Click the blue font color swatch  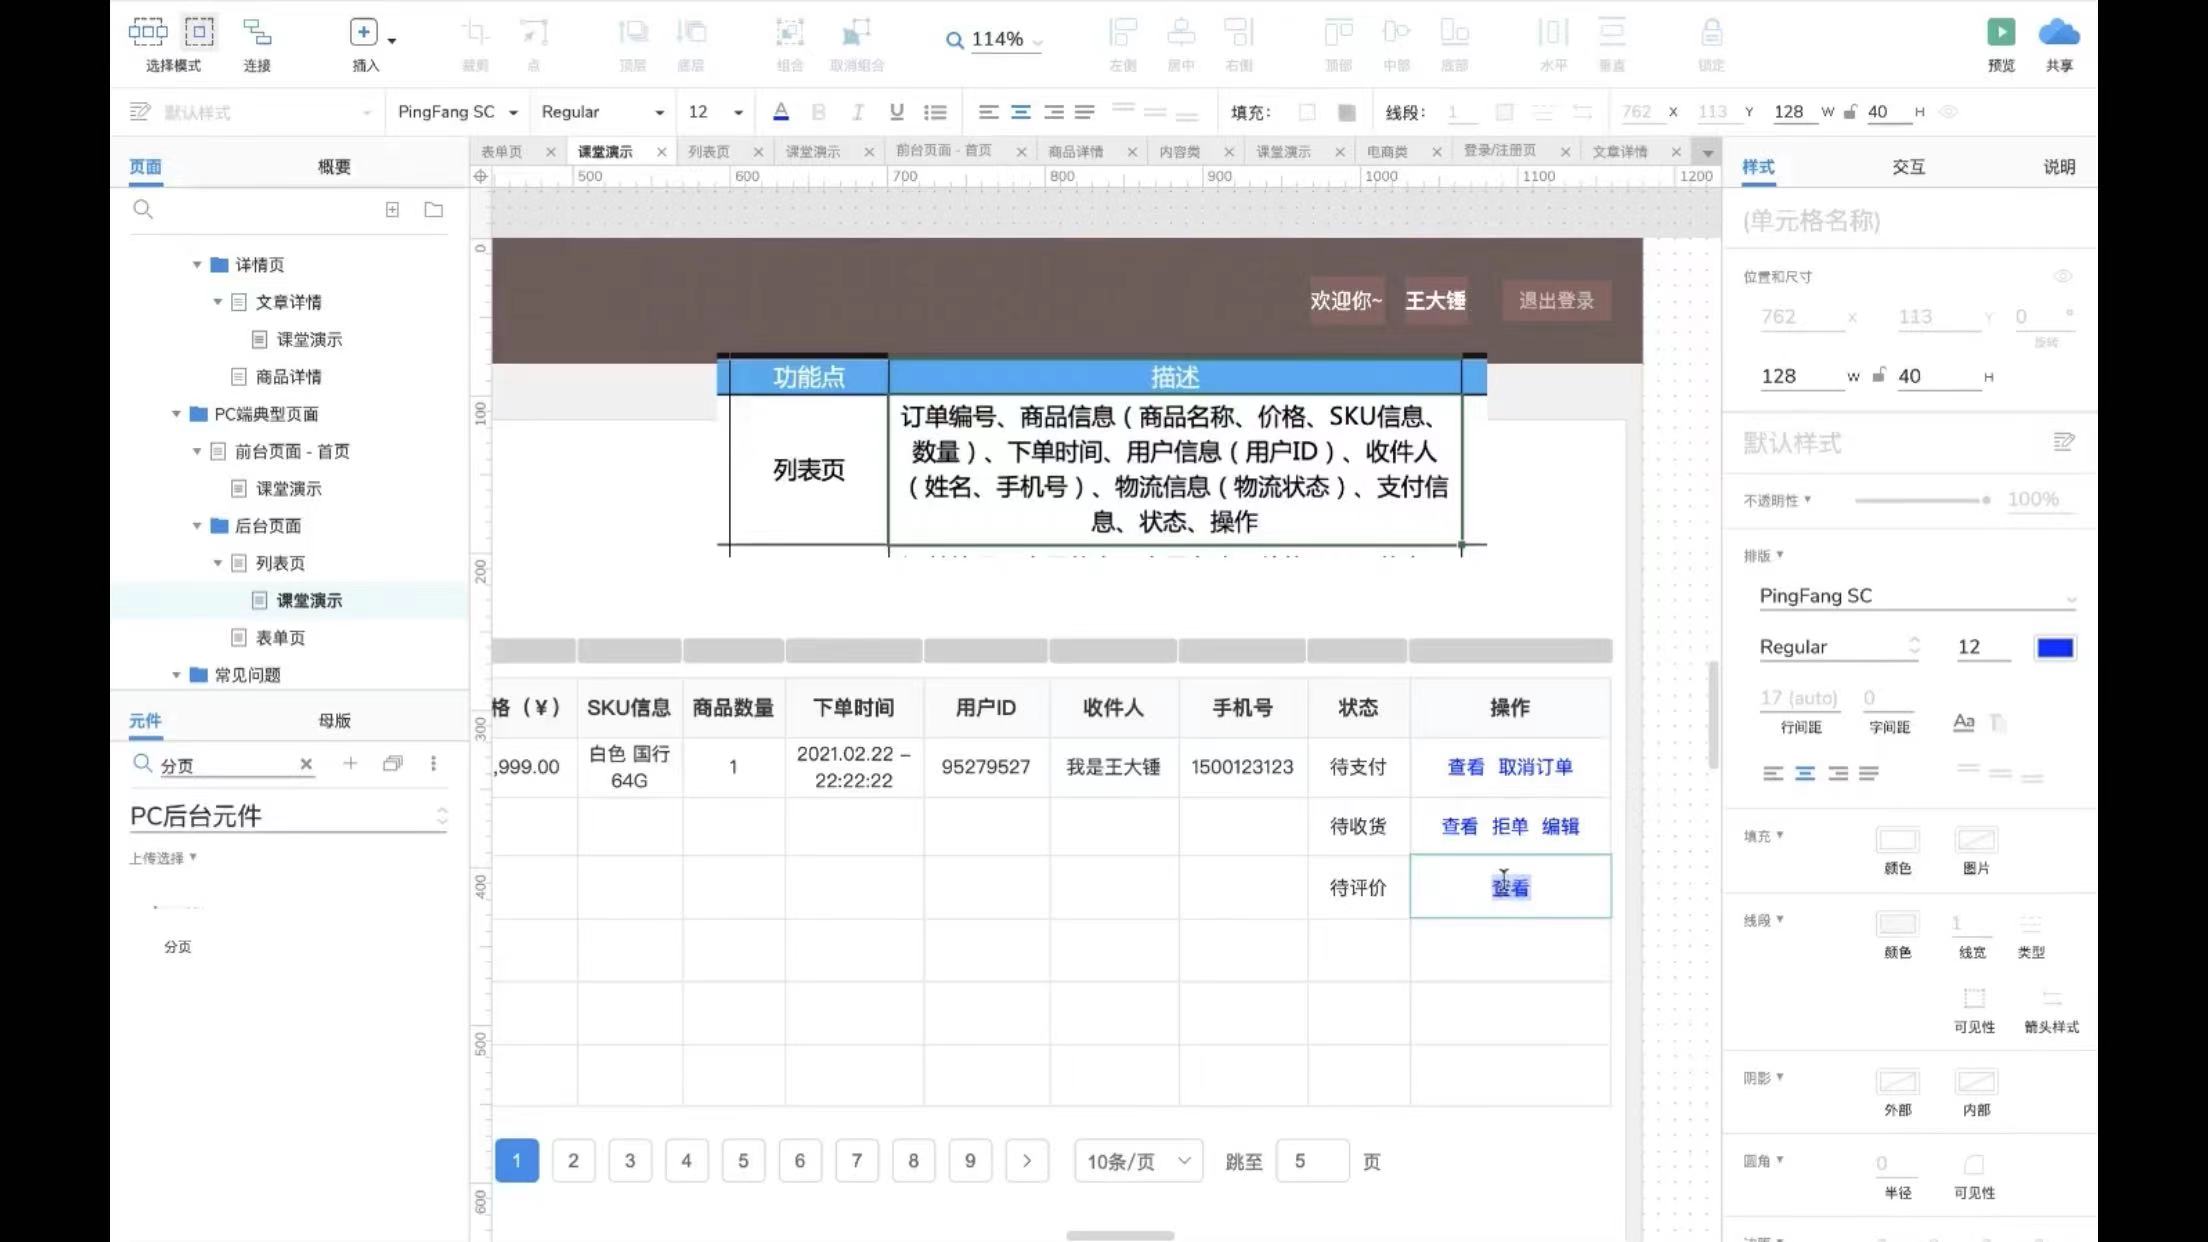[x=2054, y=647]
